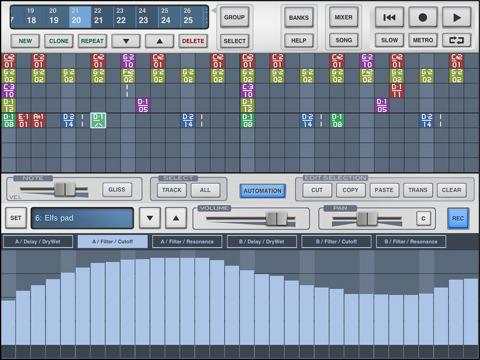This screenshot has width=480, height=360.
Task: Select ALL notes
Action: (205, 190)
